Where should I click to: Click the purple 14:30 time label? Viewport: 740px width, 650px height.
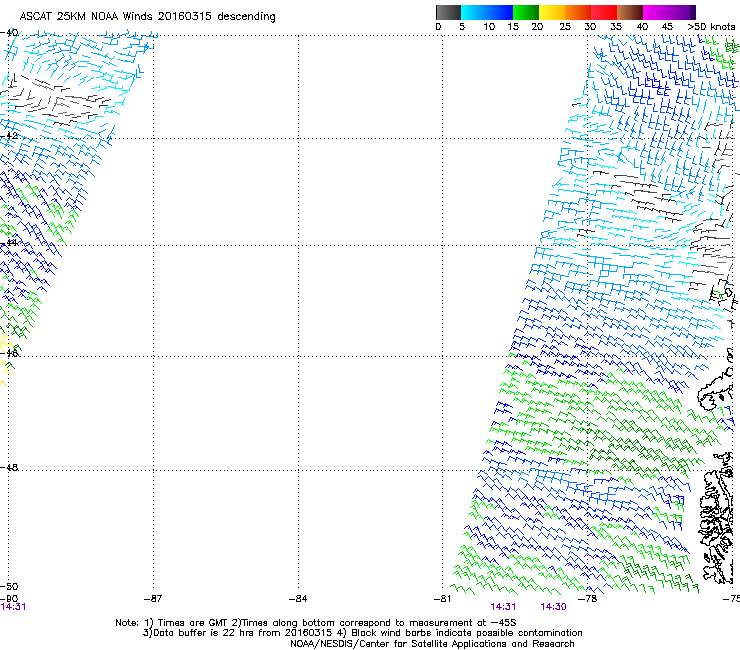(553, 607)
